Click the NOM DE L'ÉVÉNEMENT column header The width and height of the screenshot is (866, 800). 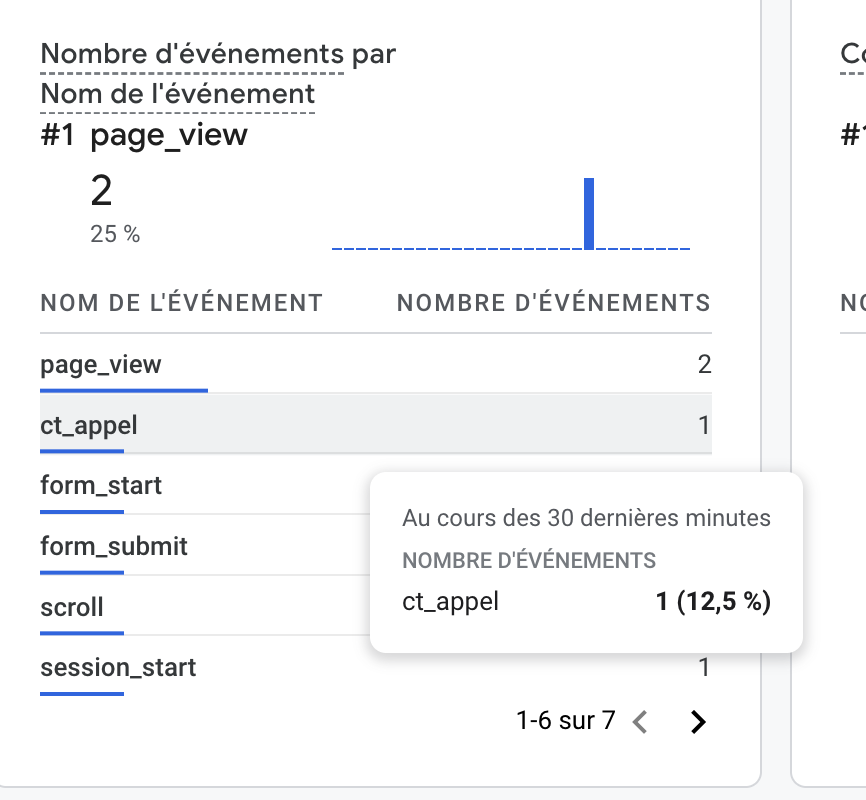[182, 303]
